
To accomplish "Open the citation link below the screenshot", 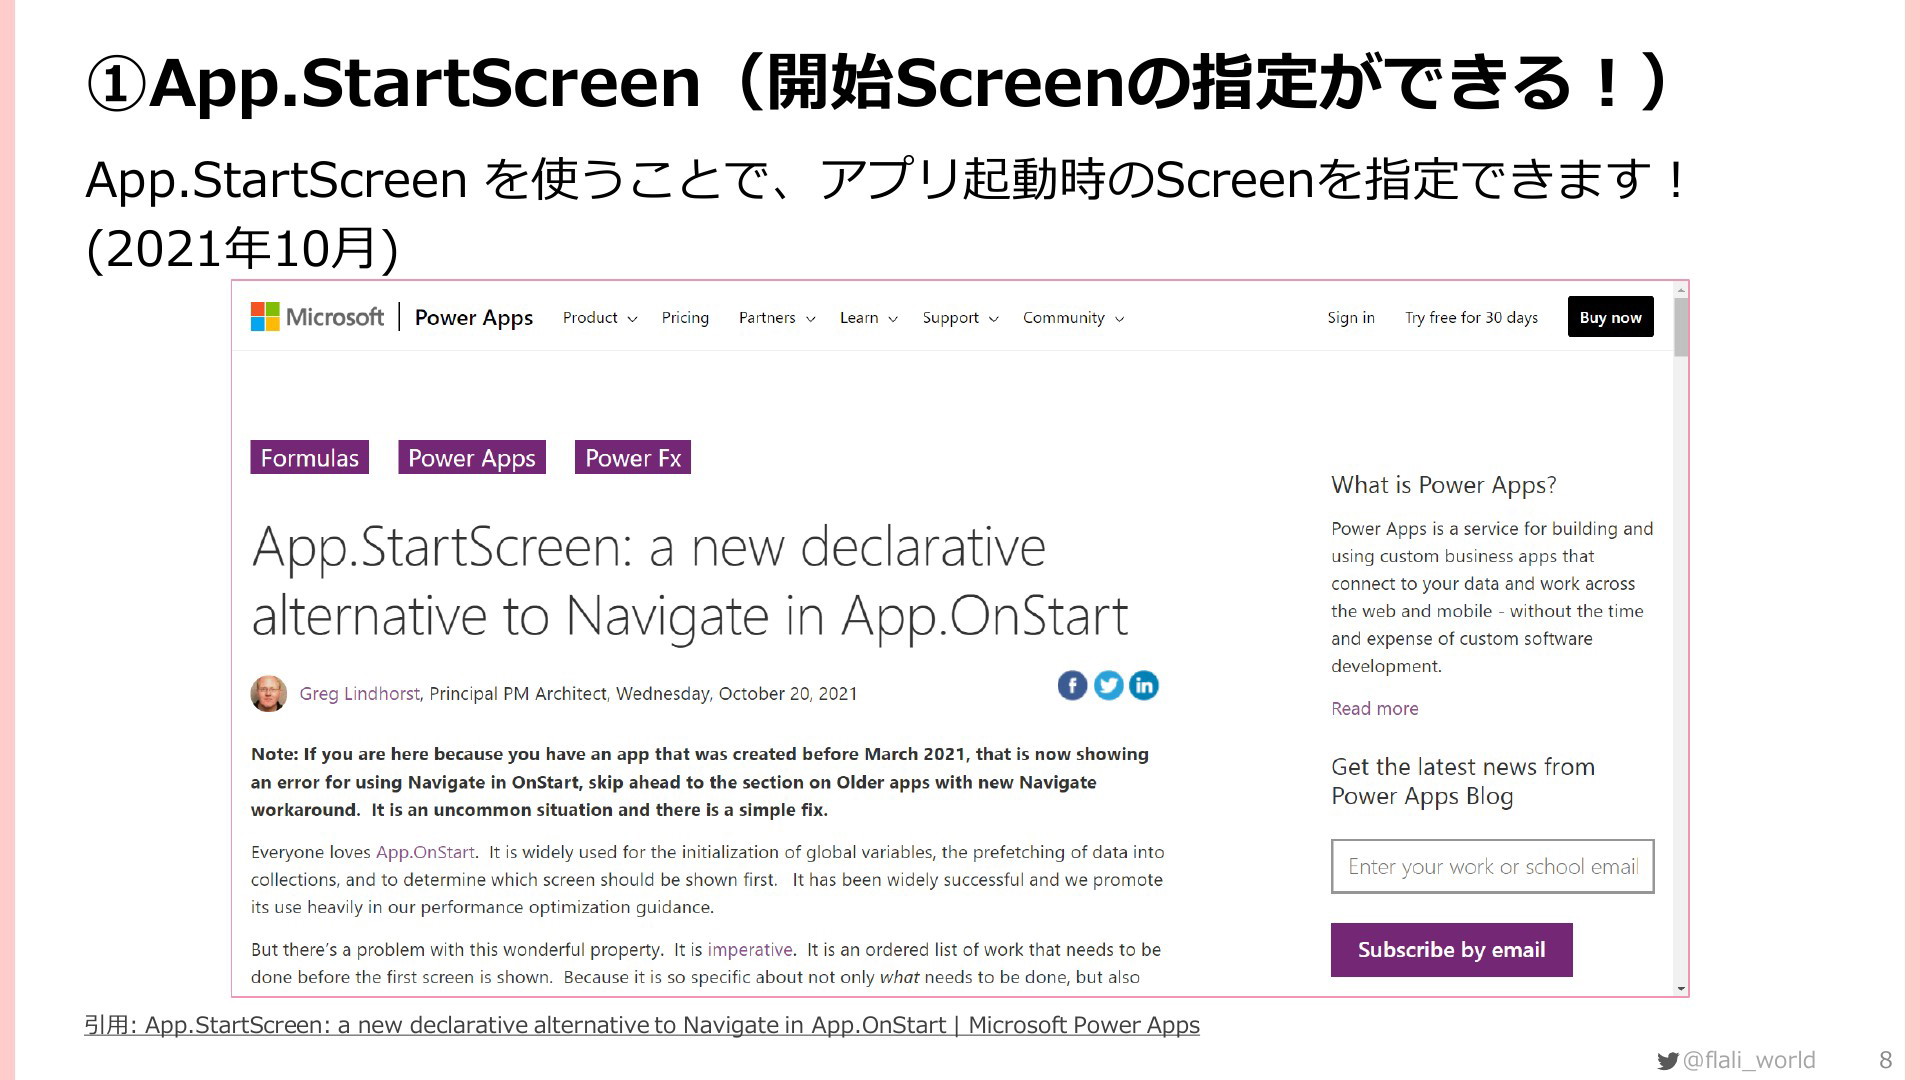I will point(642,1025).
